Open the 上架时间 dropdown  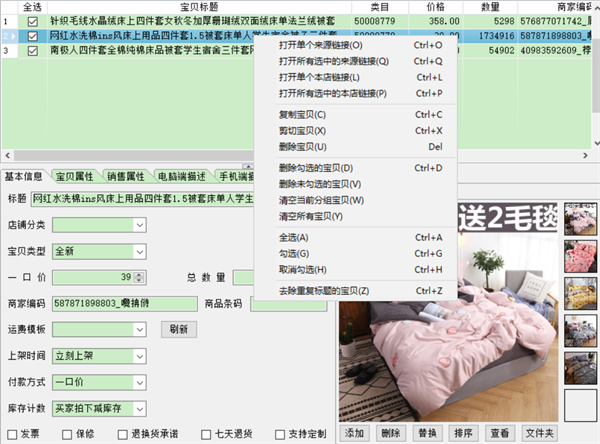coord(140,356)
